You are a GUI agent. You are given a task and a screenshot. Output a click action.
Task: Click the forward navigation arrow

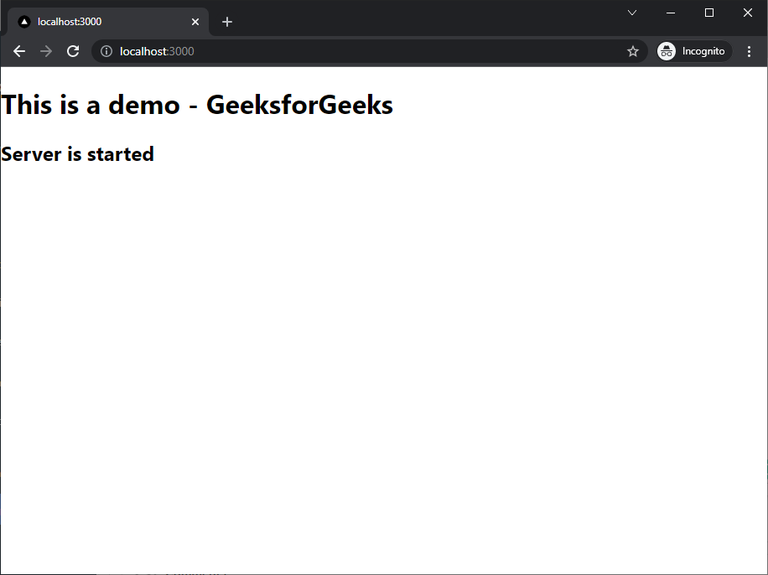[x=46, y=51]
